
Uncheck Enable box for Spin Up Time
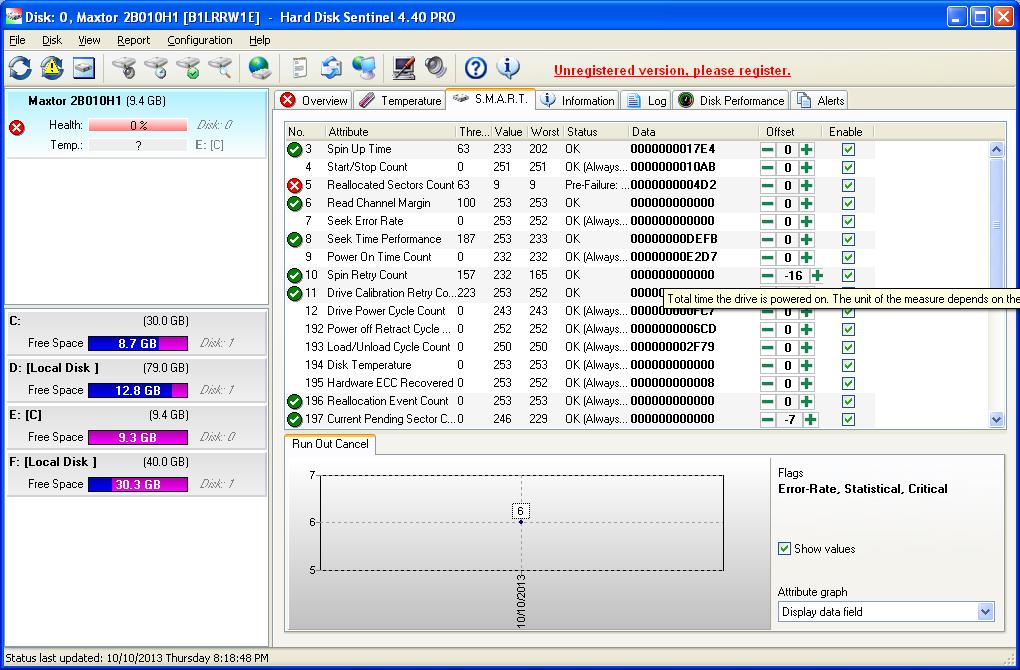pyautogui.click(x=848, y=149)
